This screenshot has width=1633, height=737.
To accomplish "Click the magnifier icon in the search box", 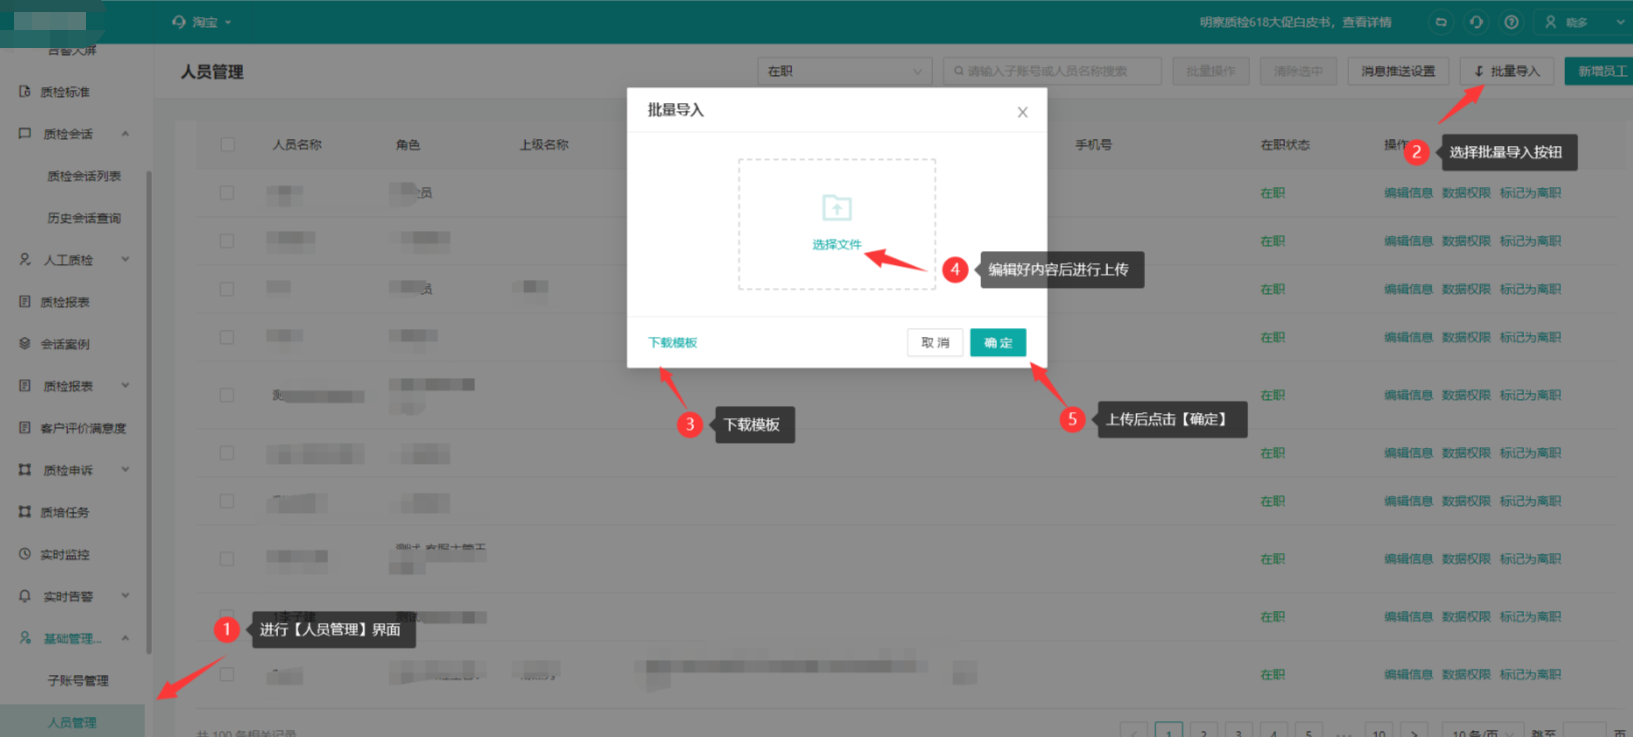I will (x=959, y=71).
